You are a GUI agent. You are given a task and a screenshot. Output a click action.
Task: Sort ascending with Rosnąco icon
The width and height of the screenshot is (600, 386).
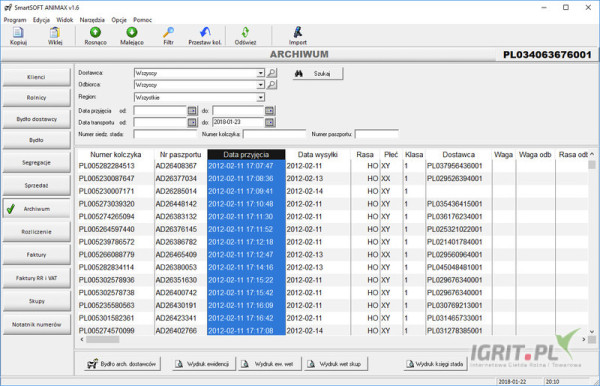pyautogui.click(x=95, y=33)
